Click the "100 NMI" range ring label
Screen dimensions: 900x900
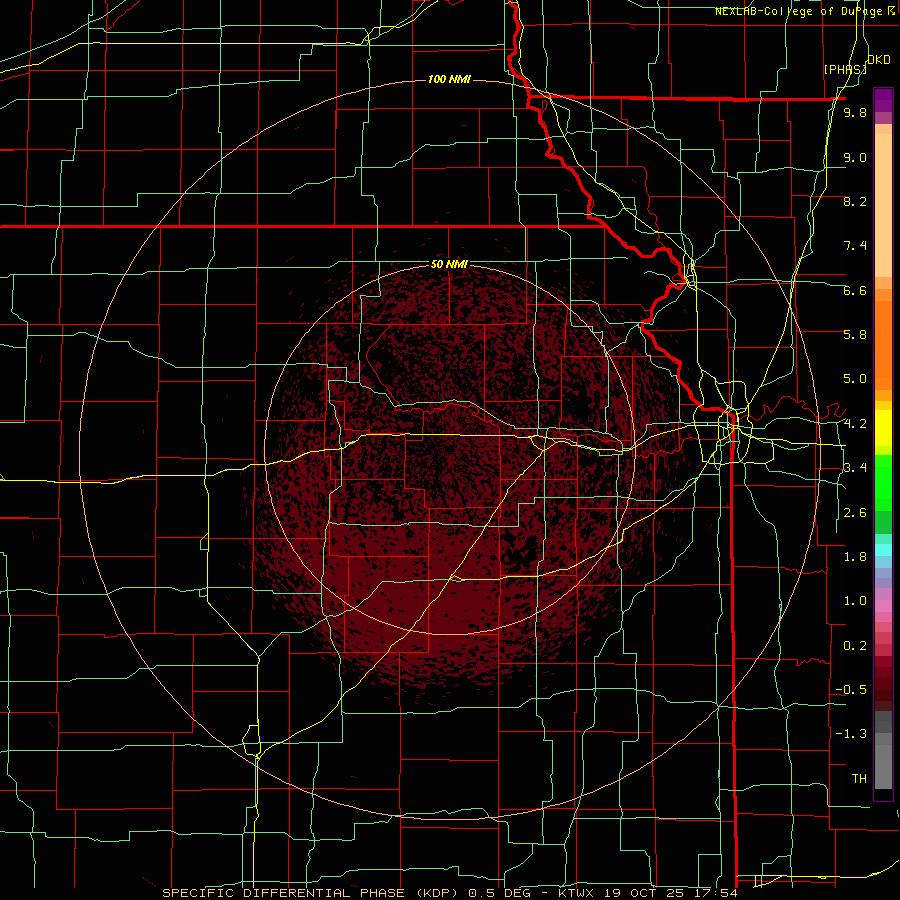click(449, 79)
